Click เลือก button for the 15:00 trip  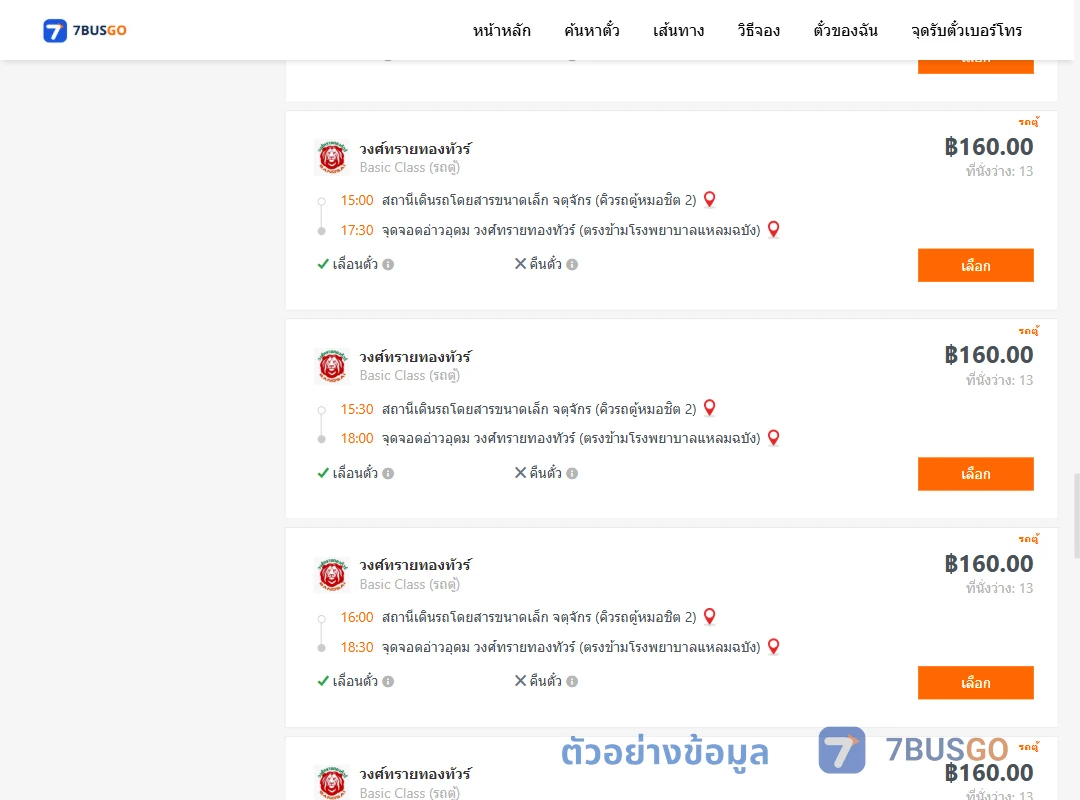tap(975, 265)
